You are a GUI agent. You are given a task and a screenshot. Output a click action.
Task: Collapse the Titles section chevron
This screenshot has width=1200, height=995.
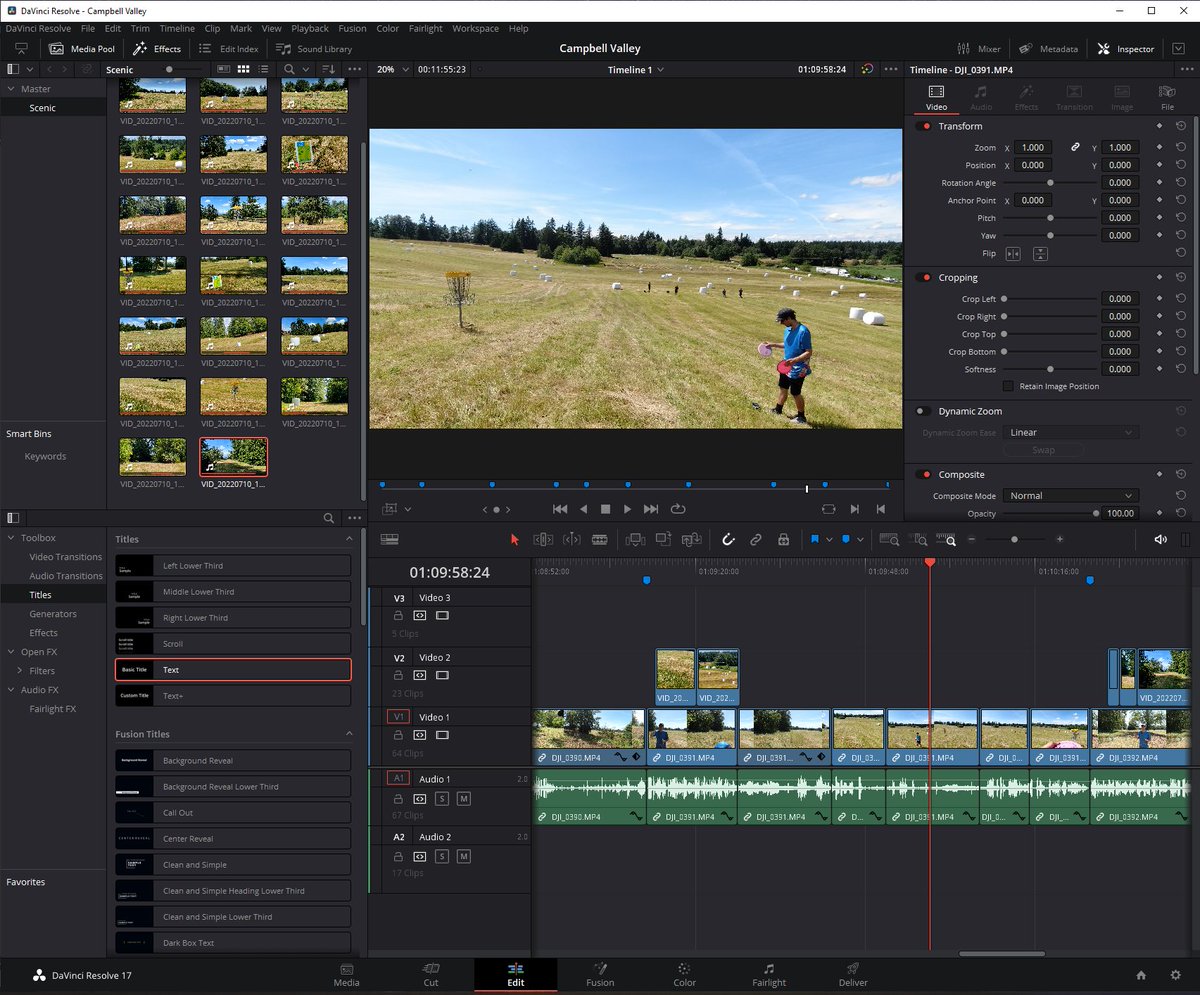point(349,539)
